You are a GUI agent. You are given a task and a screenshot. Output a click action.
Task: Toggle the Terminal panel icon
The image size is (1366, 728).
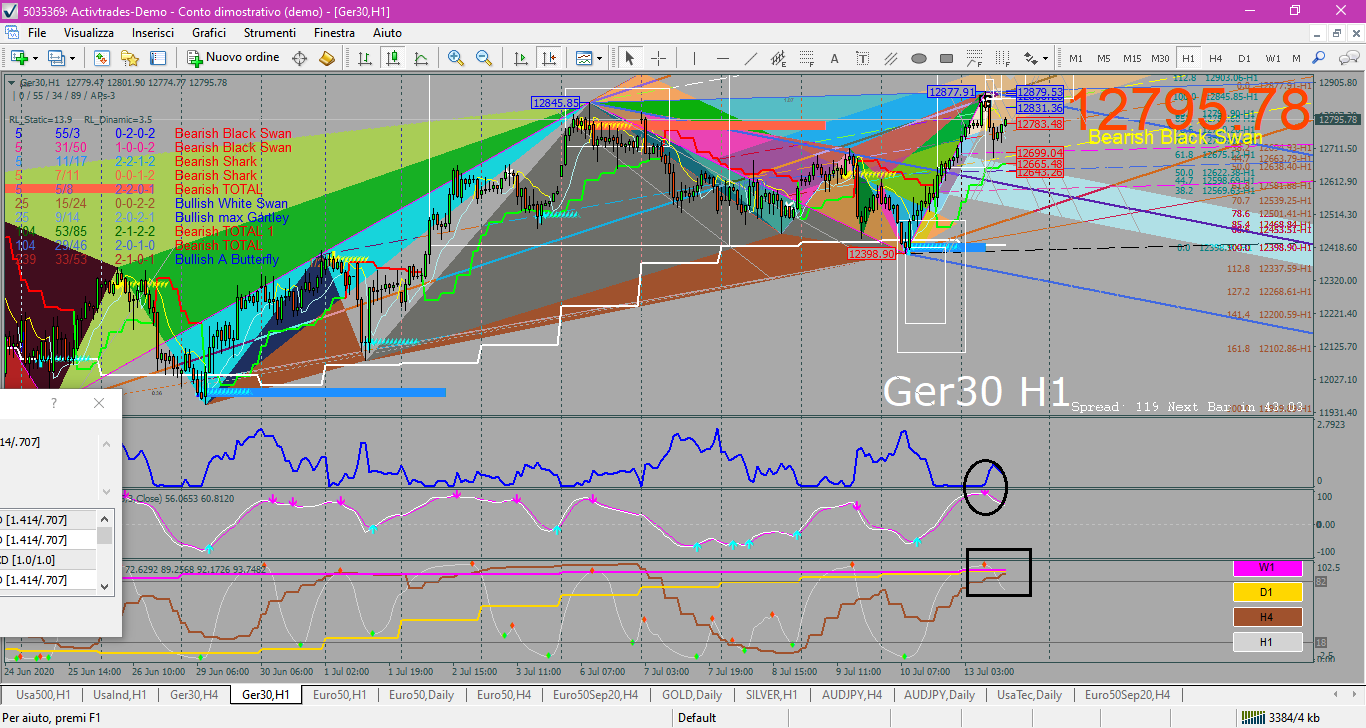[158, 58]
